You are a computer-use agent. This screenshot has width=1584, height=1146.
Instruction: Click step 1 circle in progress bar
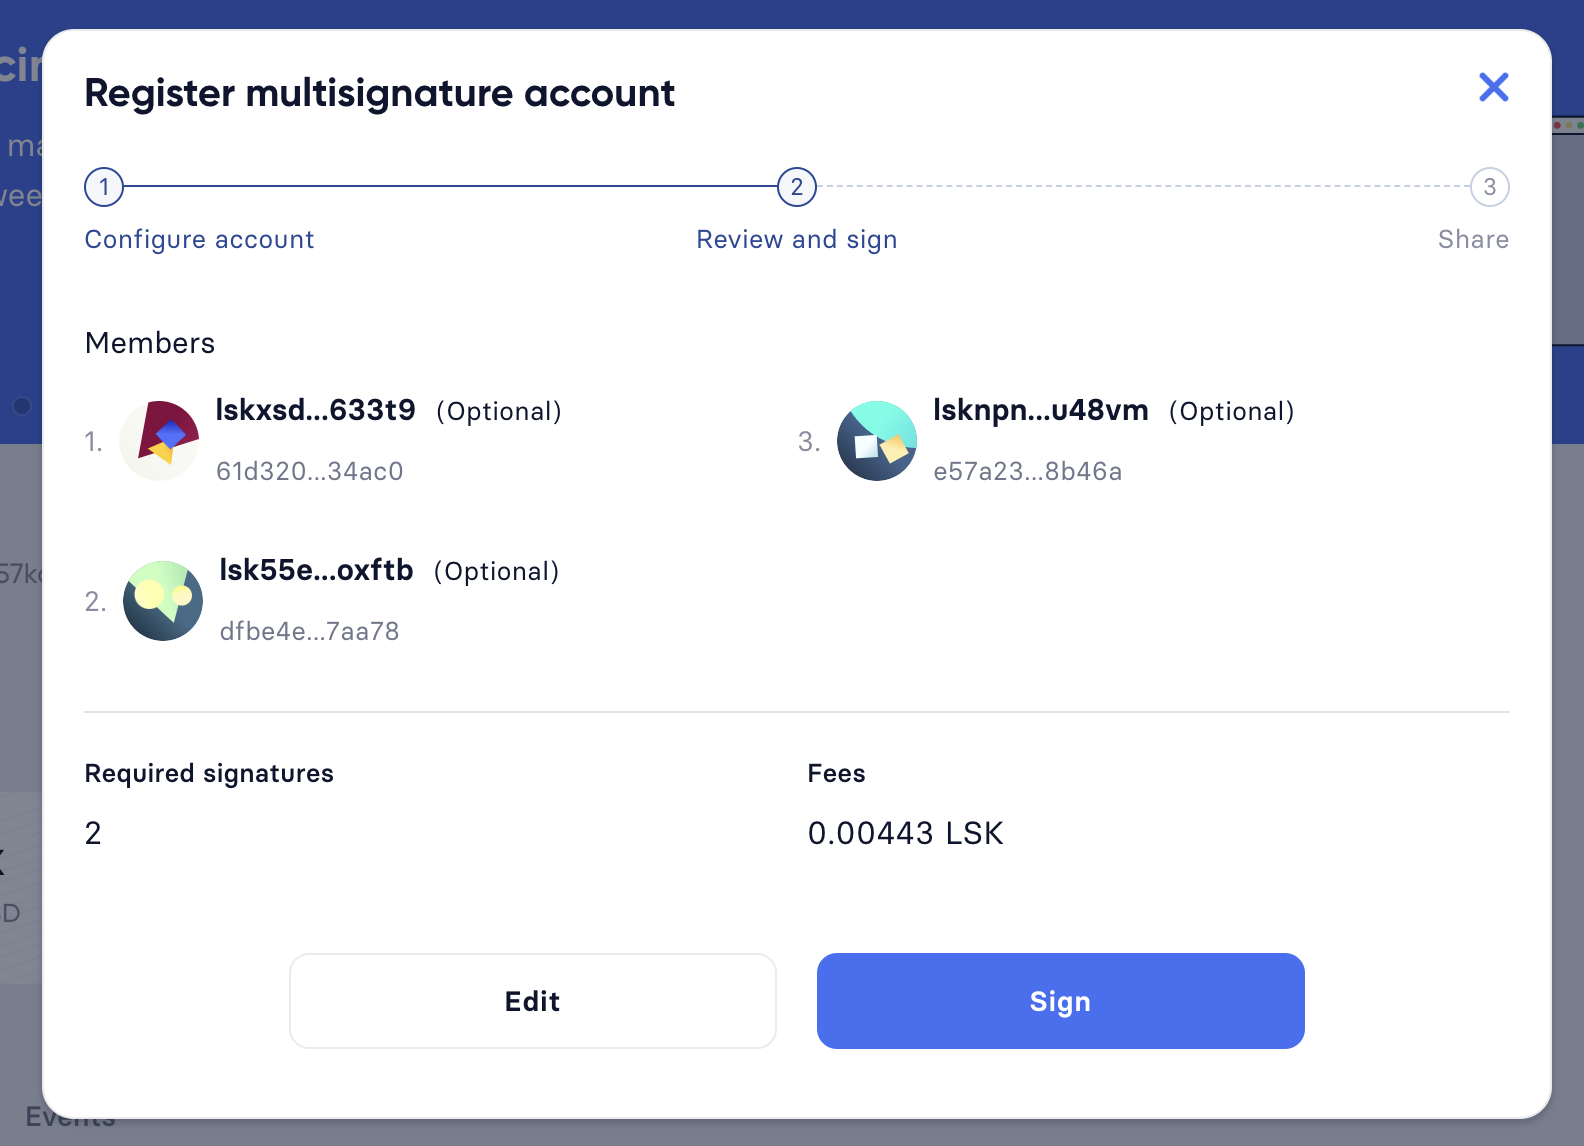coord(104,187)
